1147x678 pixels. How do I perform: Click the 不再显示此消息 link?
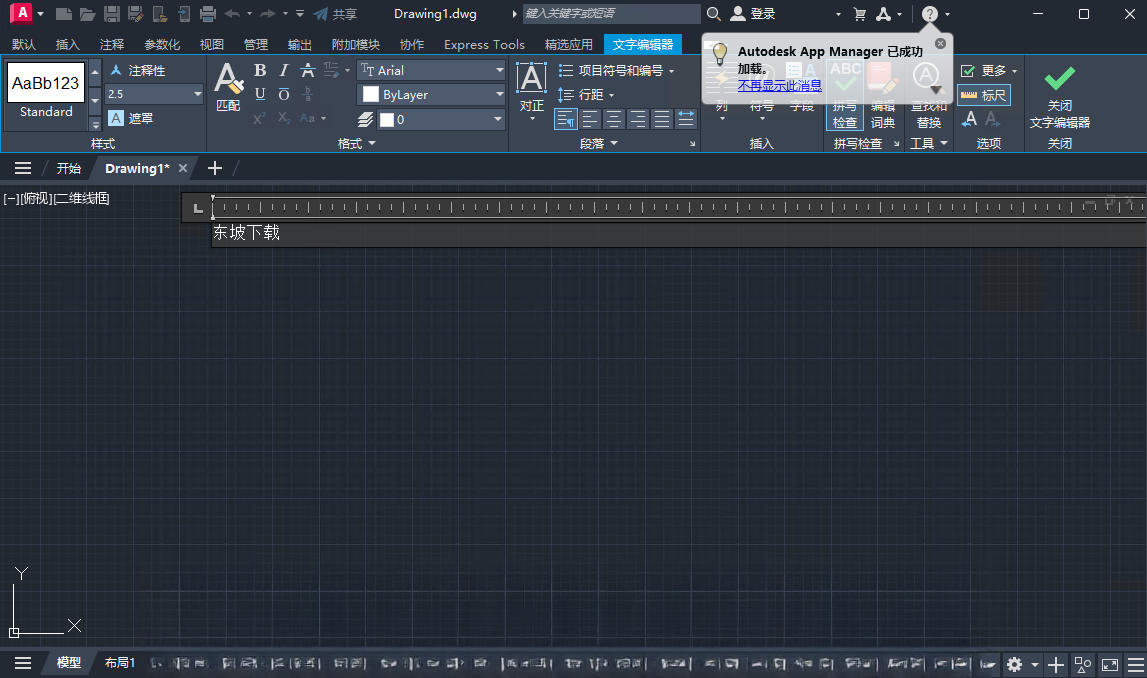point(780,86)
